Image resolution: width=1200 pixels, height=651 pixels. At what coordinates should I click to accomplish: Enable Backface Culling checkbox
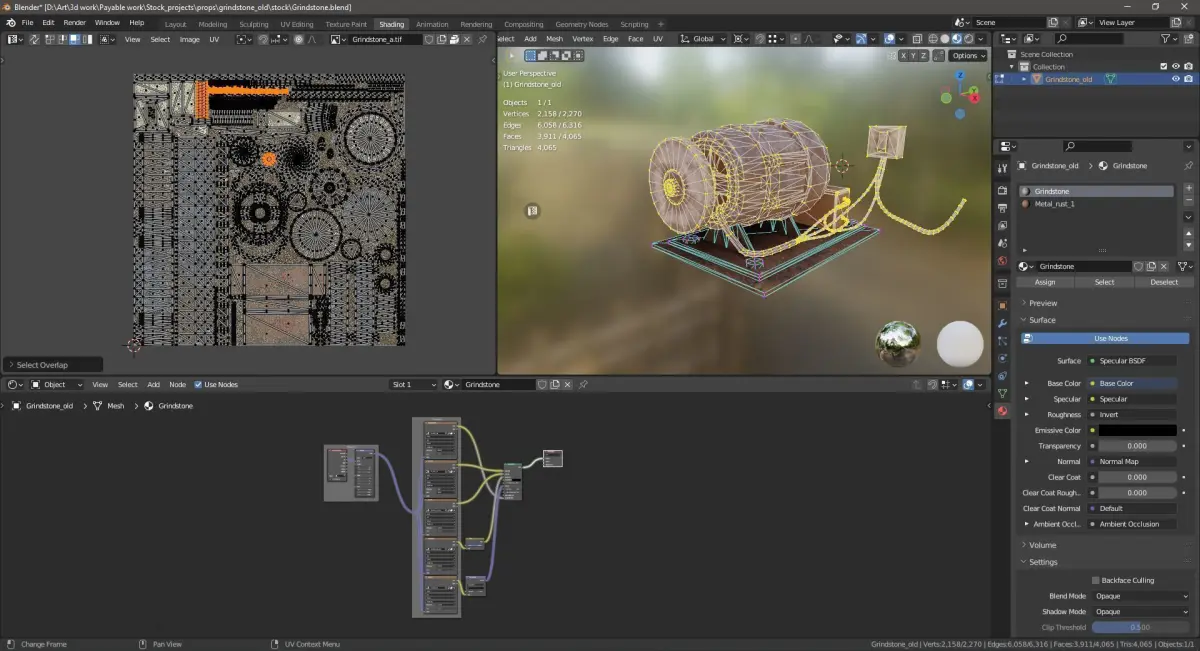coord(1096,580)
